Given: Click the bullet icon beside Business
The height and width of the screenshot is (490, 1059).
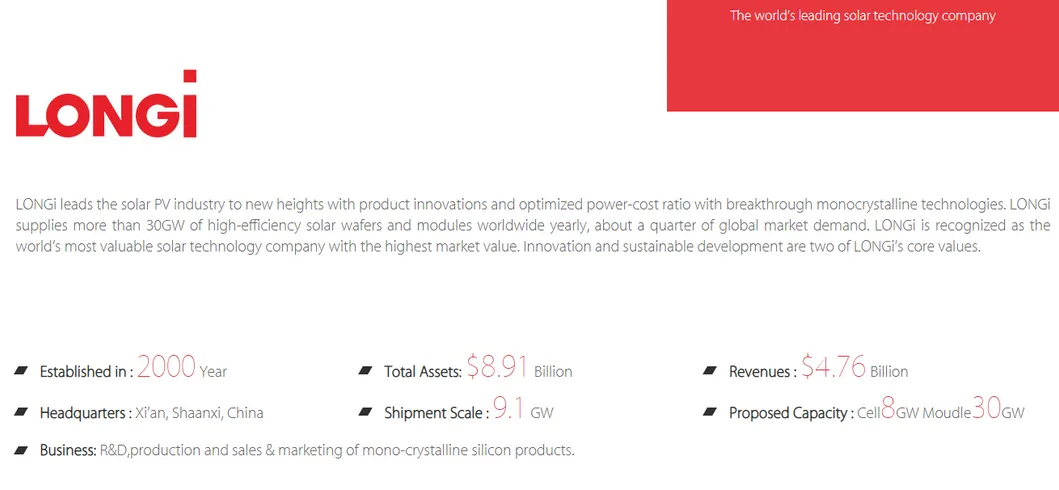Looking at the screenshot, I should point(21,450).
